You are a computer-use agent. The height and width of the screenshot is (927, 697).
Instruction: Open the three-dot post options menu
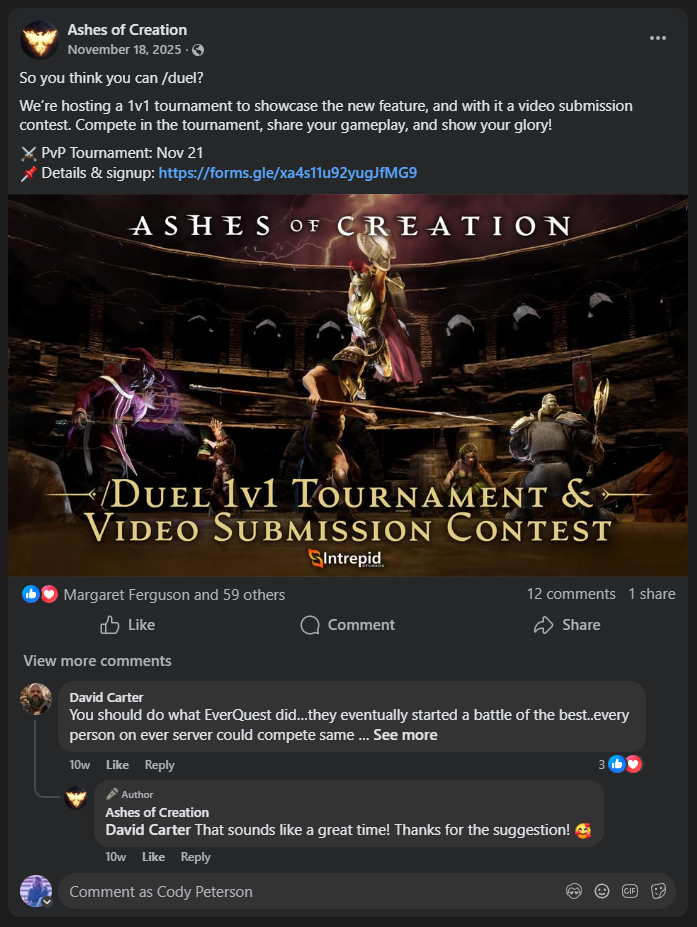(x=657, y=38)
